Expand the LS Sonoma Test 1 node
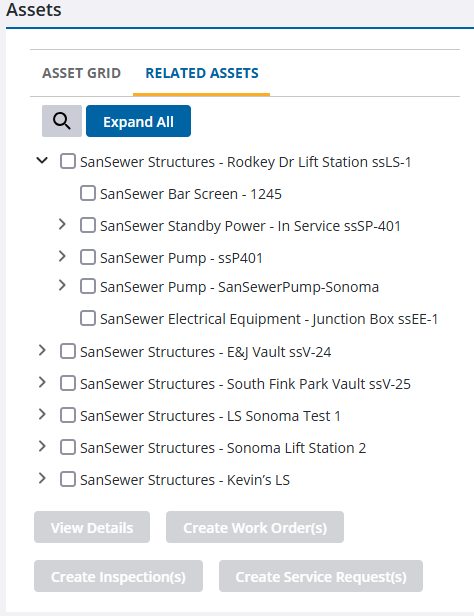Screen dimensions: 474x616 coord(42,414)
